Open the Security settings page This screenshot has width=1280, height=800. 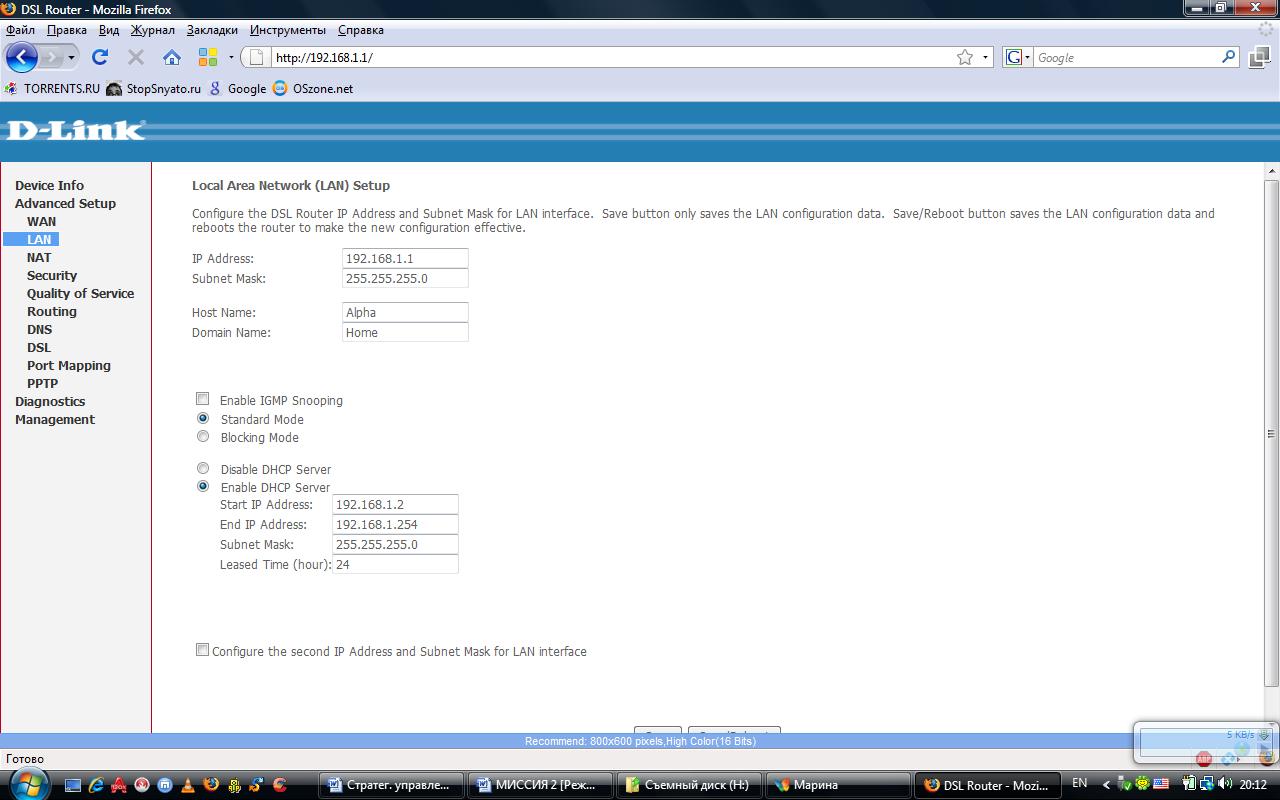(52, 275)
